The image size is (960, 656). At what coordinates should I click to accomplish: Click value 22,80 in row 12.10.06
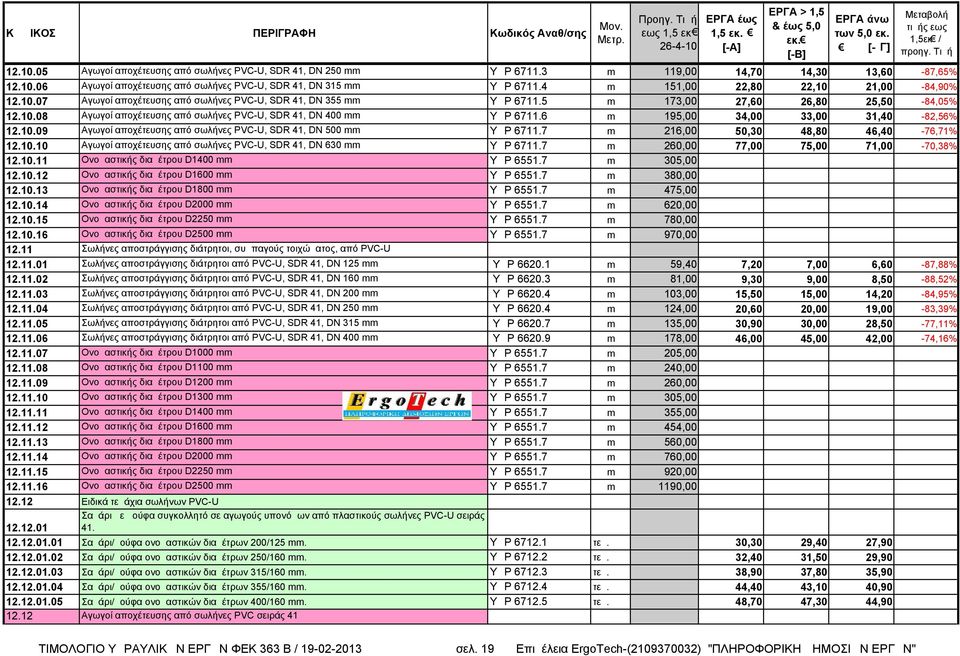[749, 87]
